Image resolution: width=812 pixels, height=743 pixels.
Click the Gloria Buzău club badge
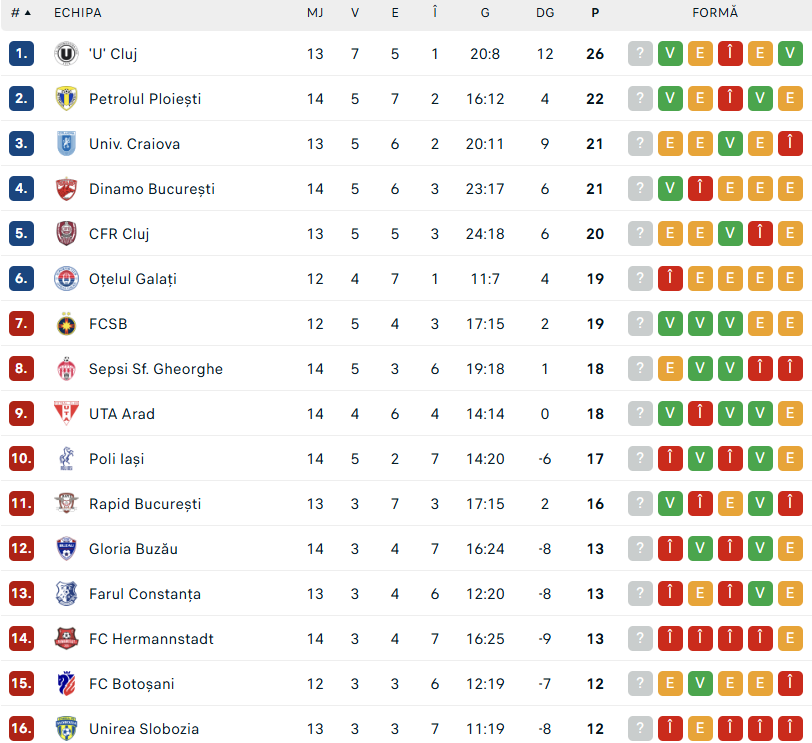[x=66, y=549]
